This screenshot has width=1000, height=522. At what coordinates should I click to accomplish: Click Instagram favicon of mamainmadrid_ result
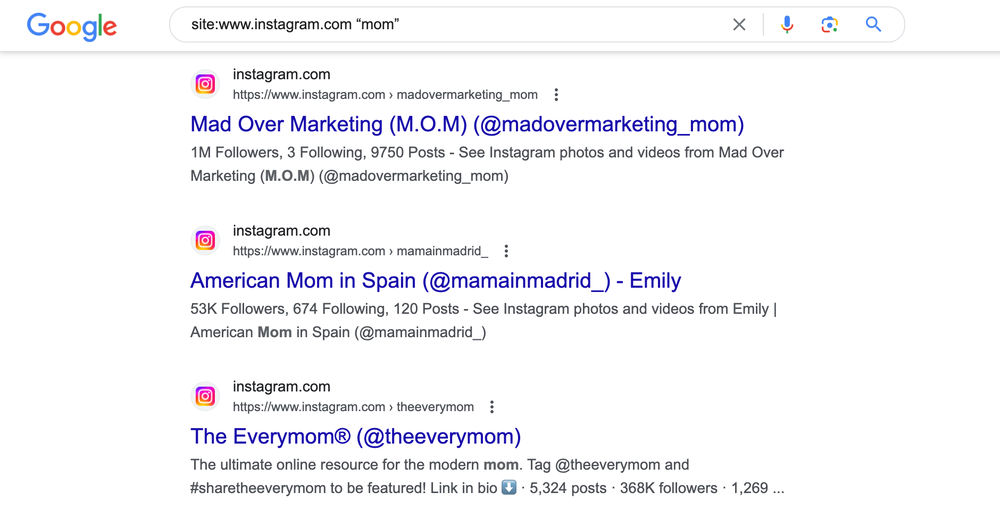[x=205, y=241]
